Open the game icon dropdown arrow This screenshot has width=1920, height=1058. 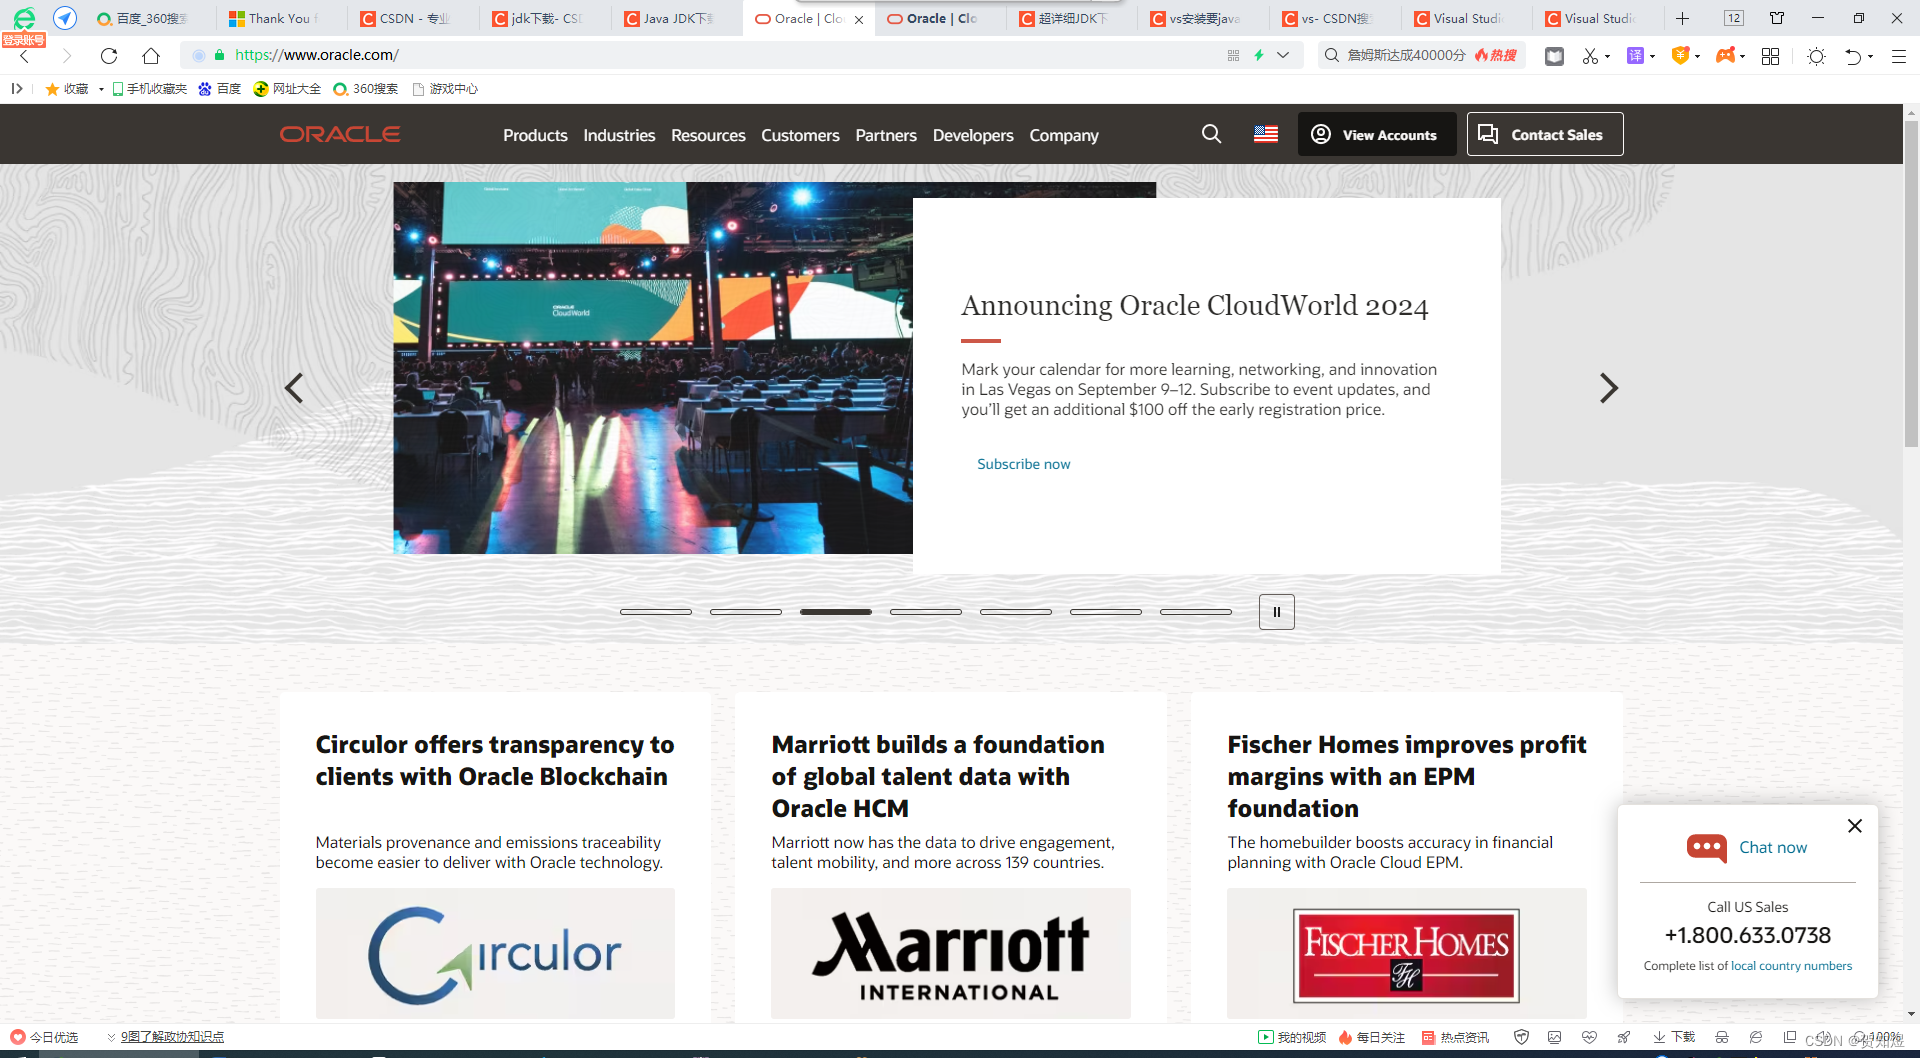(1742, 56)
